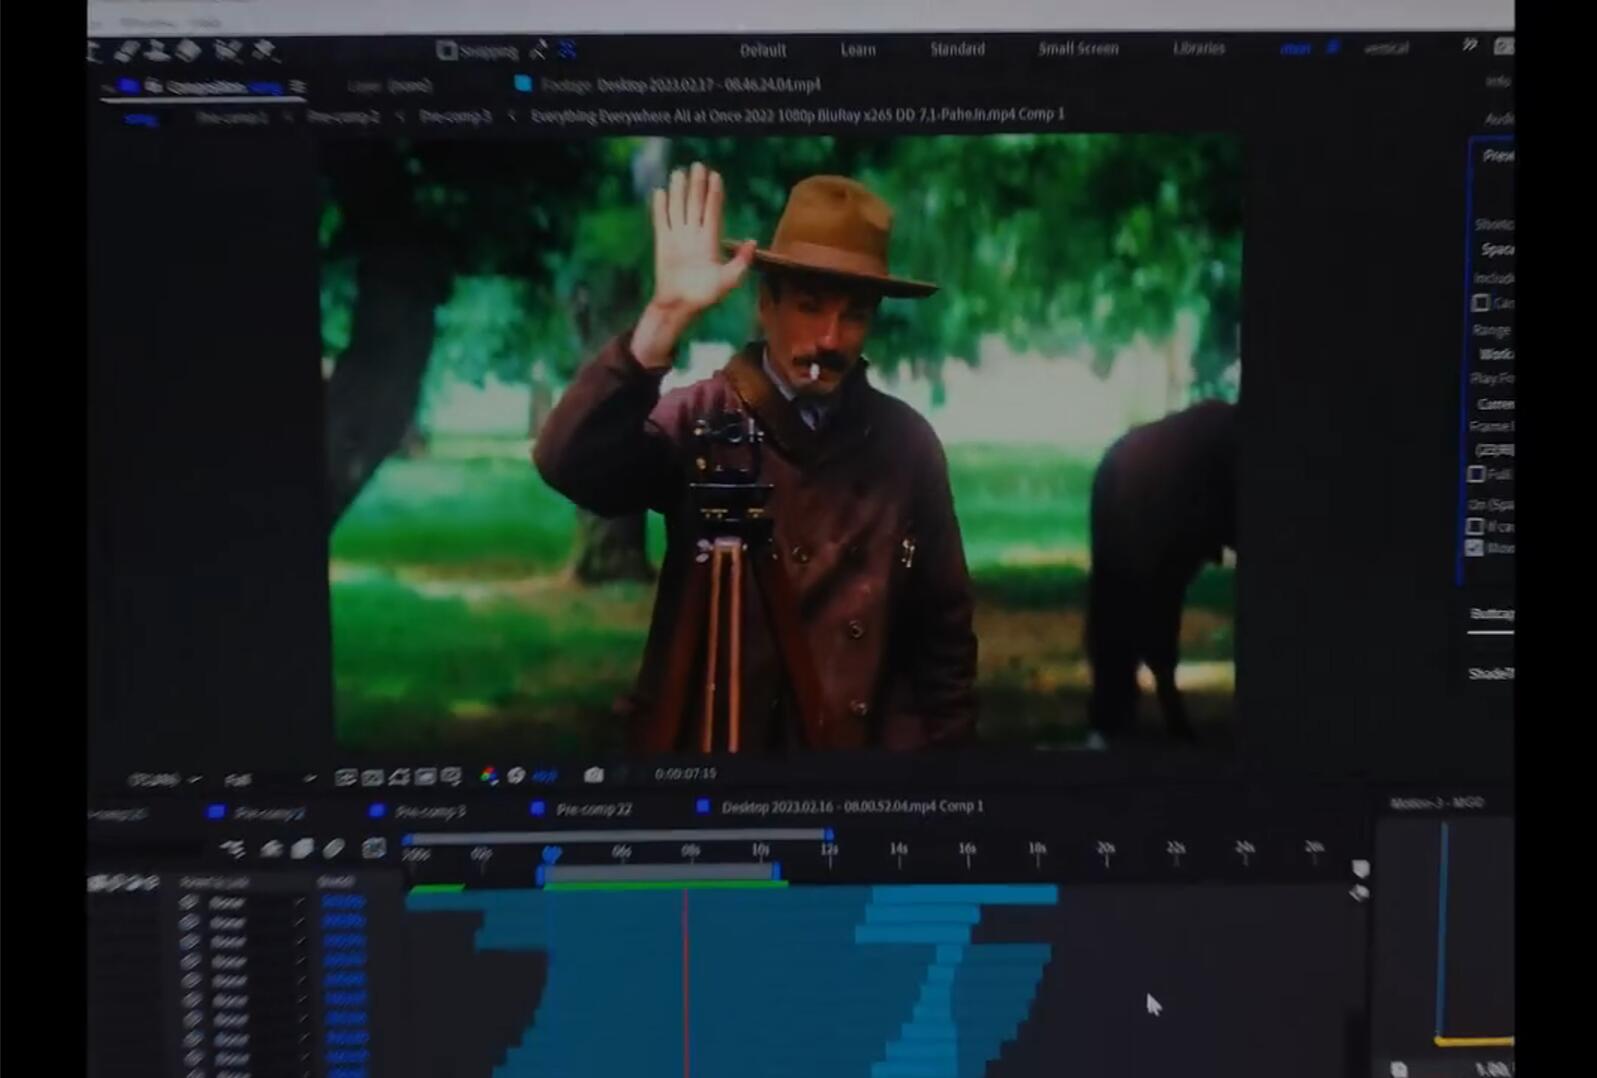Switch to the Standard workspace

tap(957, 49)
